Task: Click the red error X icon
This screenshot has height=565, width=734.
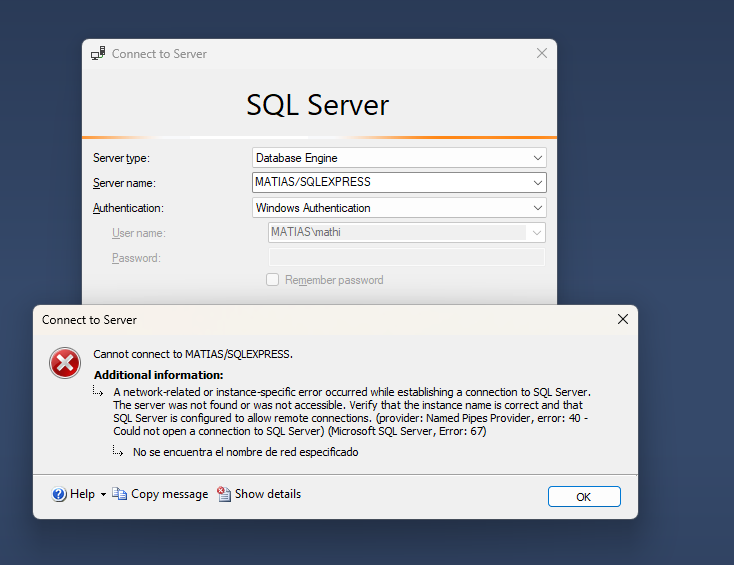Action: point(65,363)
